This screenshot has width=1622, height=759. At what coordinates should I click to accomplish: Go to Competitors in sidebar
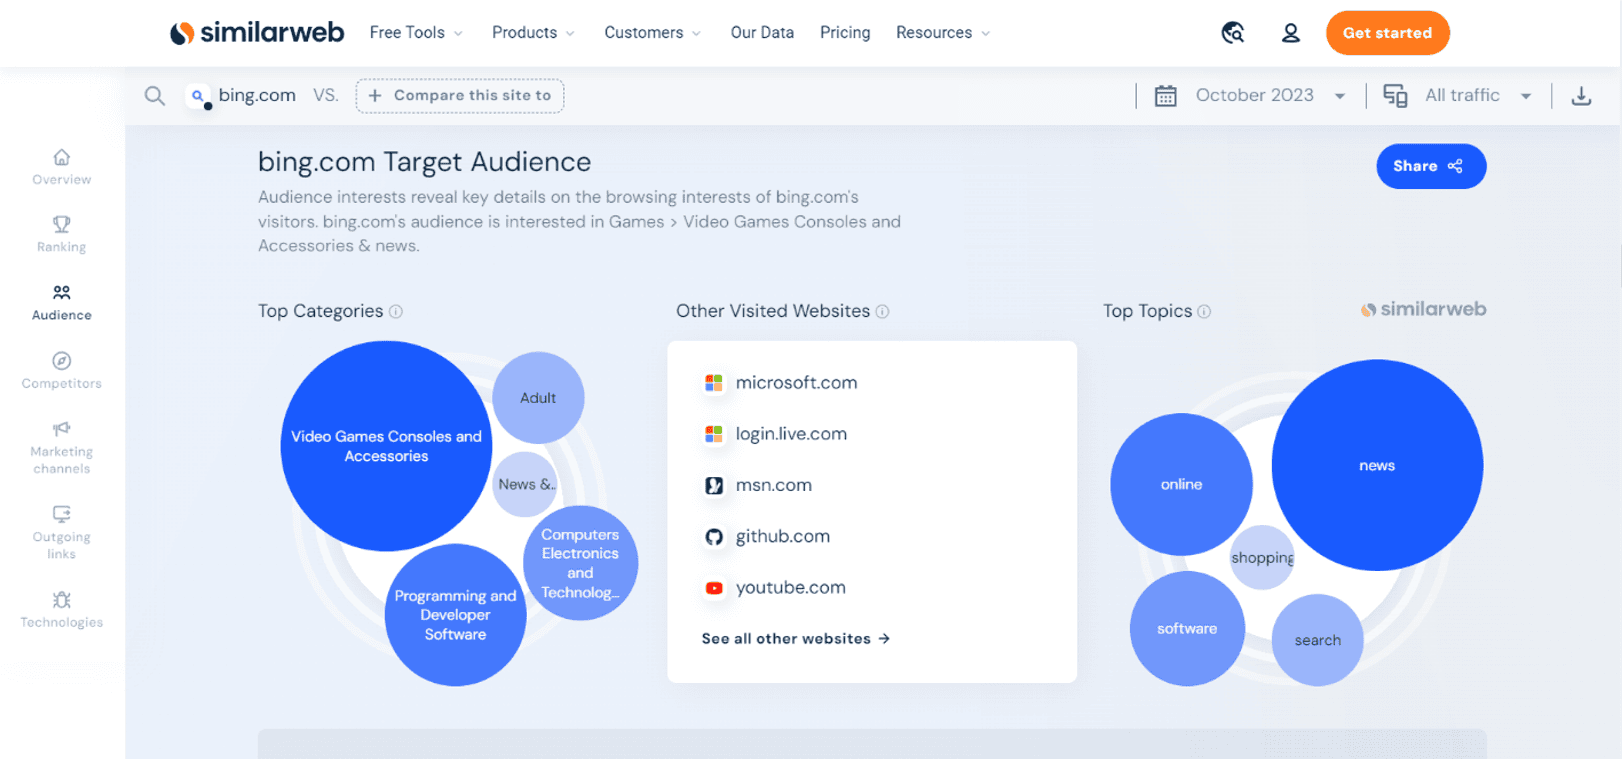tap(62, 371)
